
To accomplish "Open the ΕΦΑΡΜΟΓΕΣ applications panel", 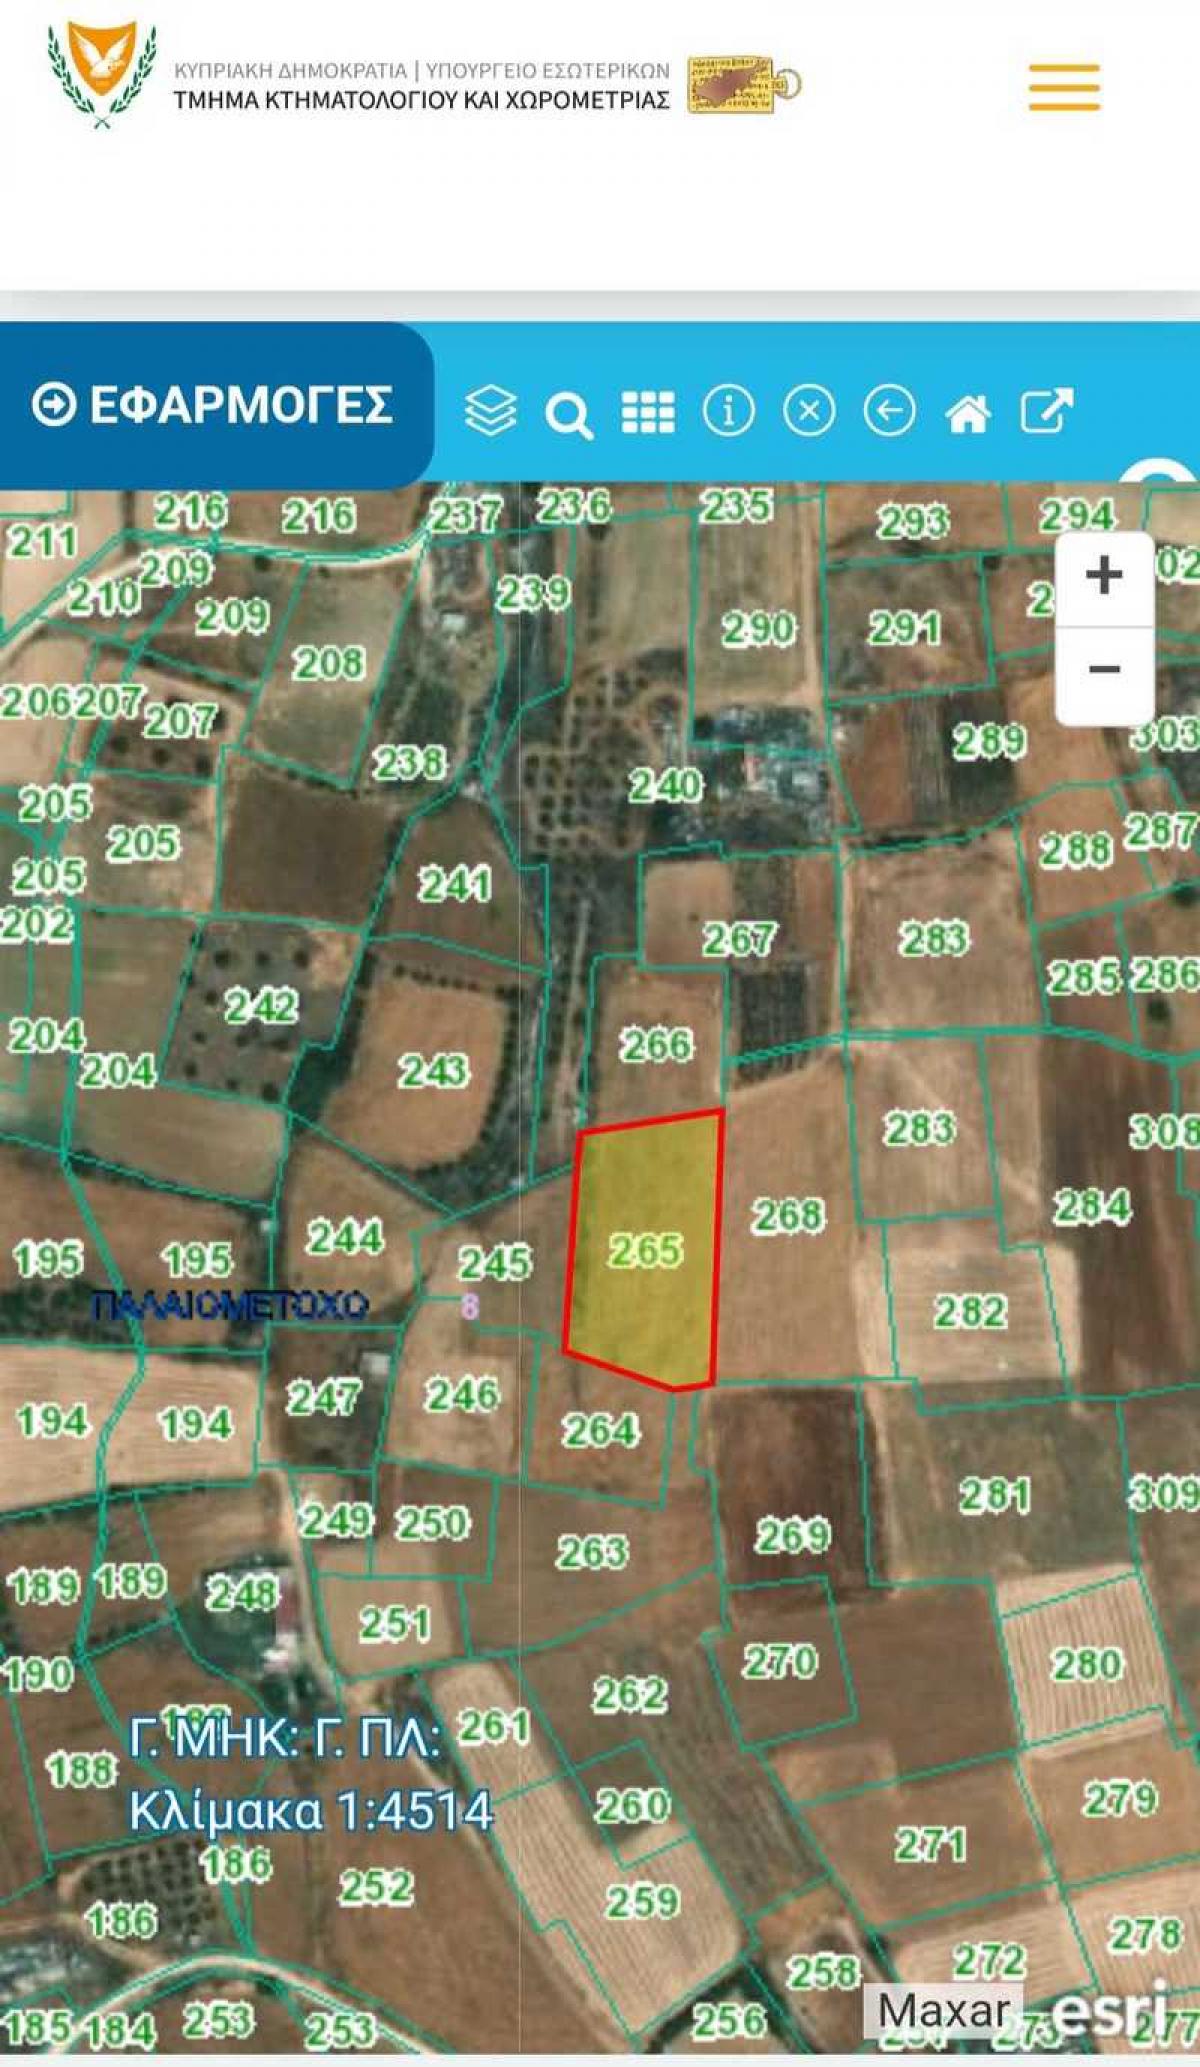I will 213,405.
